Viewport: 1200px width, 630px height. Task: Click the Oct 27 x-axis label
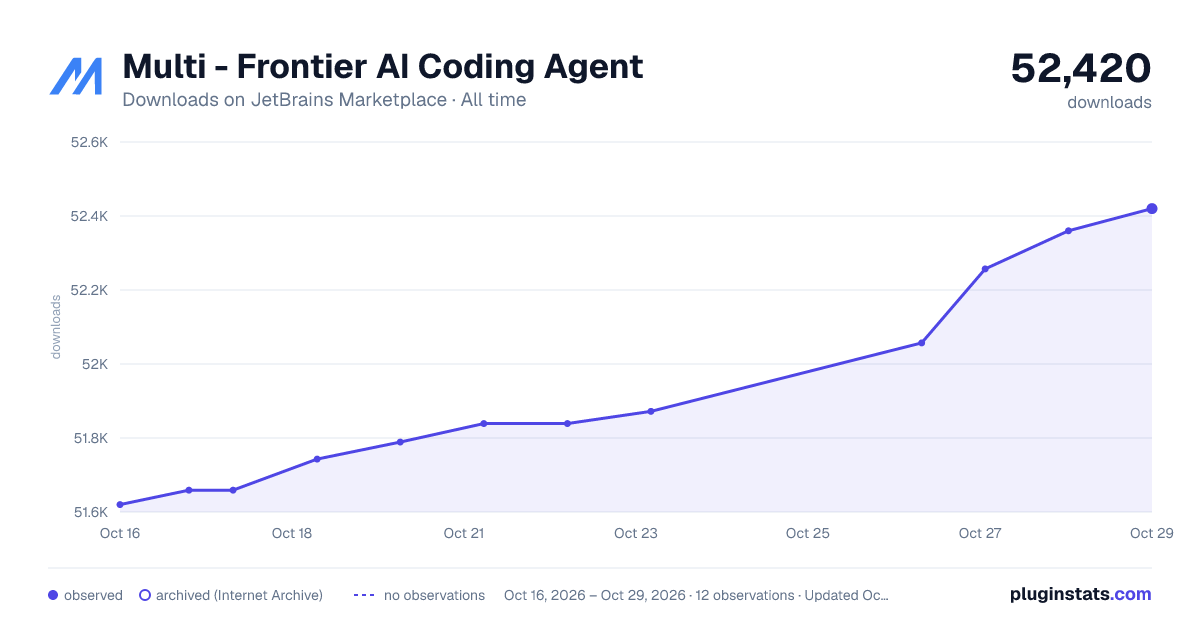[x=980, y=533]
